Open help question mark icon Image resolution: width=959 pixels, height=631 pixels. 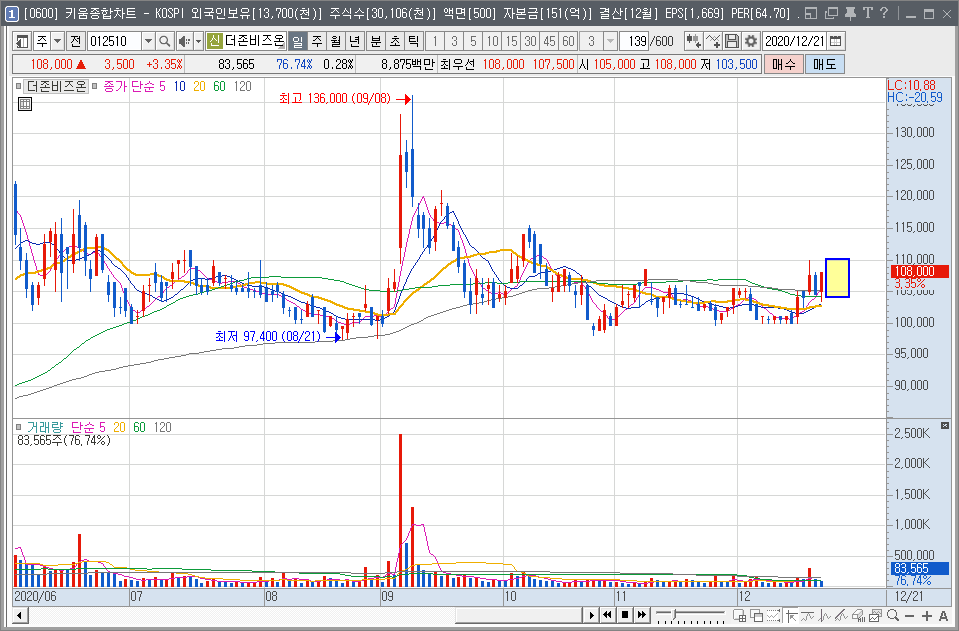(x=884, y=13)
